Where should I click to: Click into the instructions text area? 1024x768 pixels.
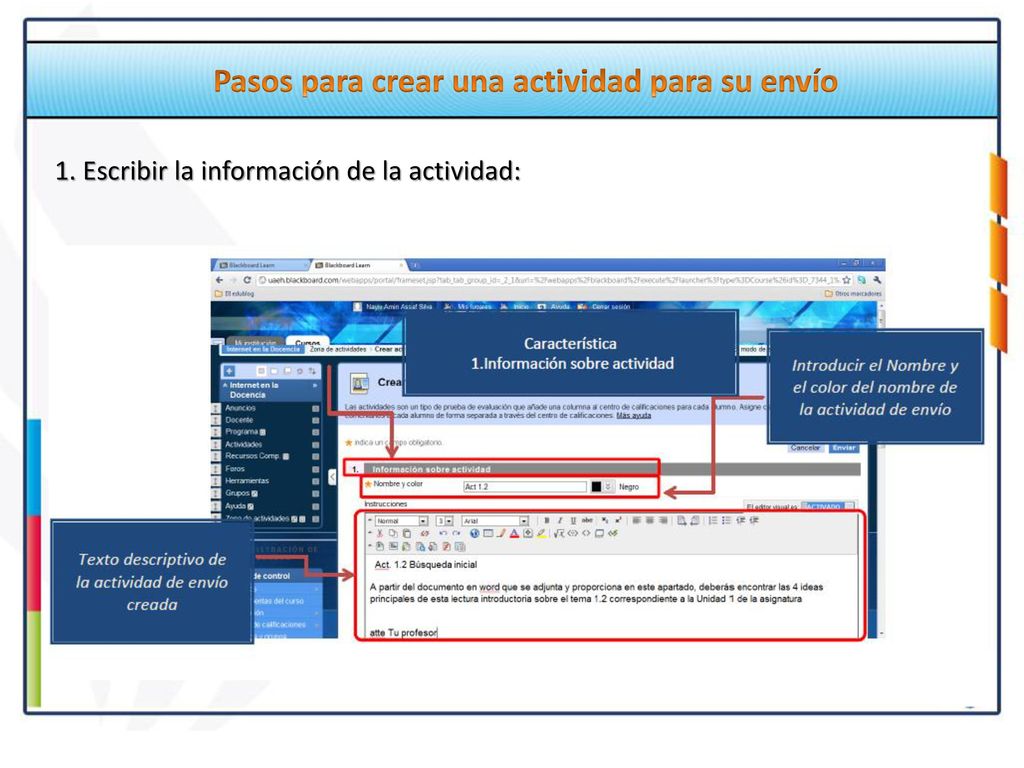click(611, 596)
